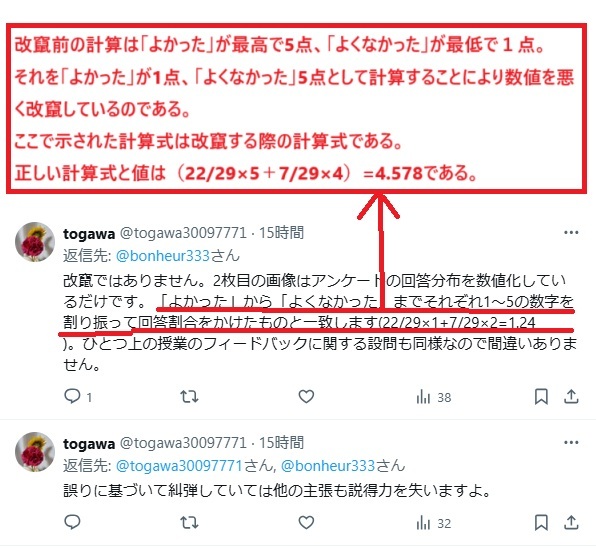Bookmark the first togawa tweet
The height and width of the screenshot is (552, 596).
click(541, 397)
